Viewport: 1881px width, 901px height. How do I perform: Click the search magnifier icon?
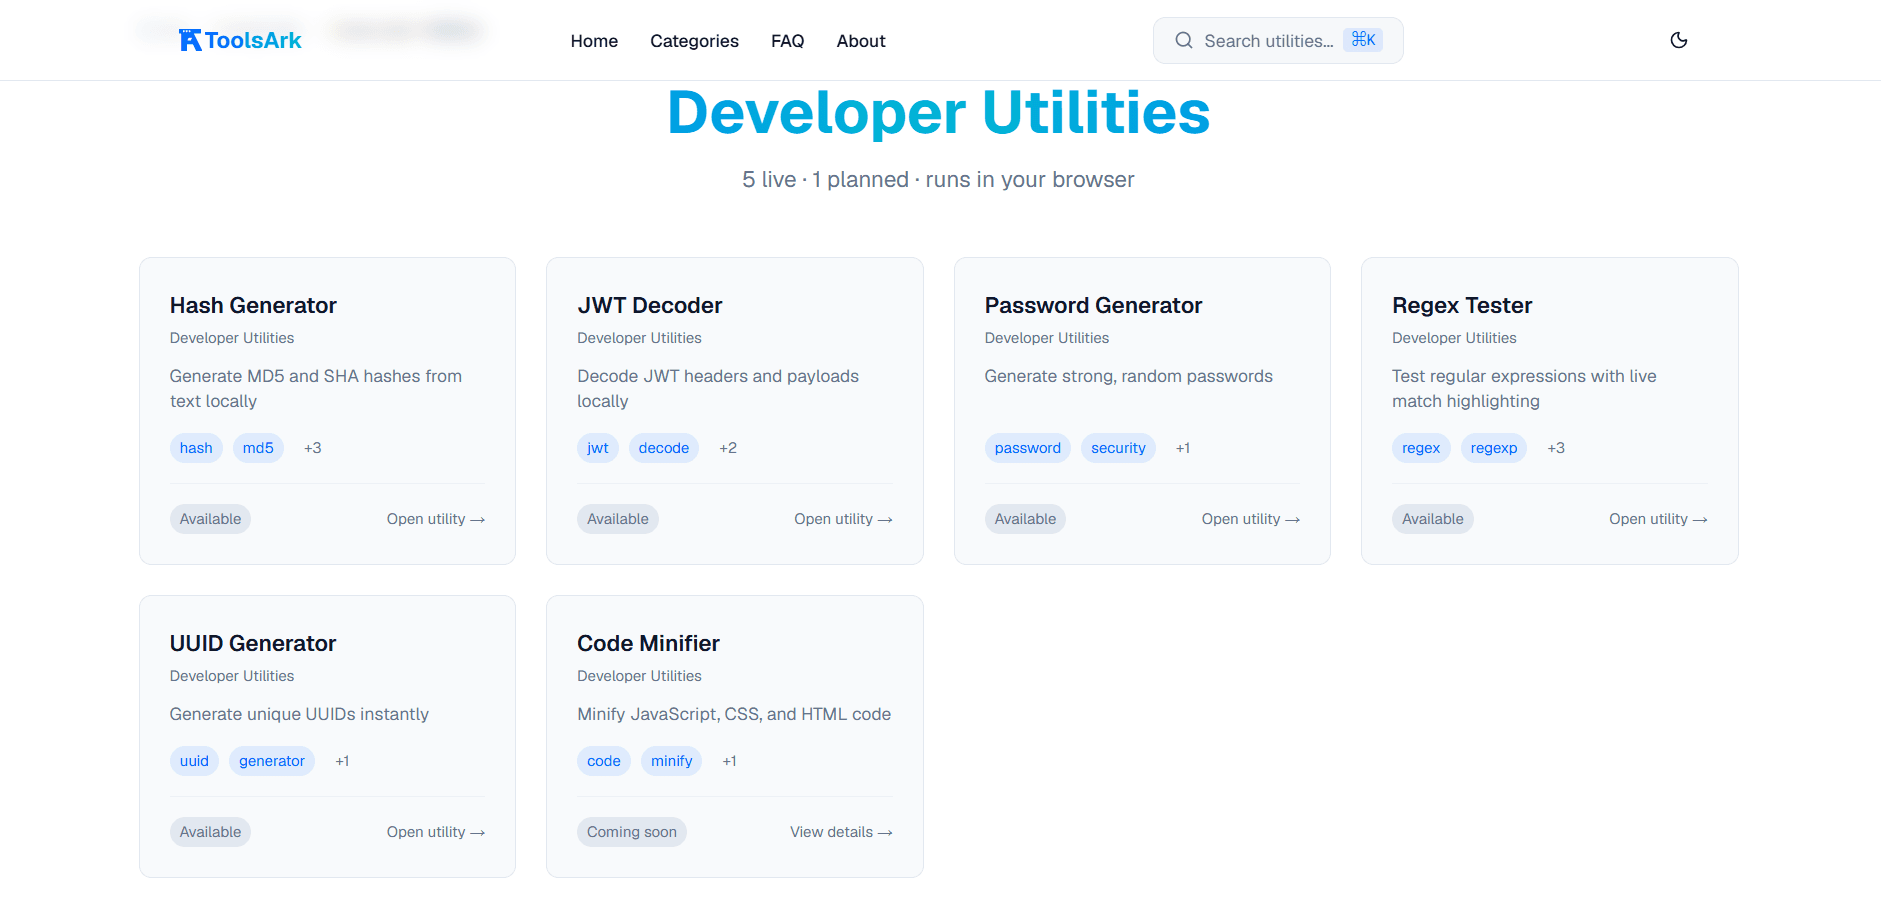click(x=1184, y=40)
